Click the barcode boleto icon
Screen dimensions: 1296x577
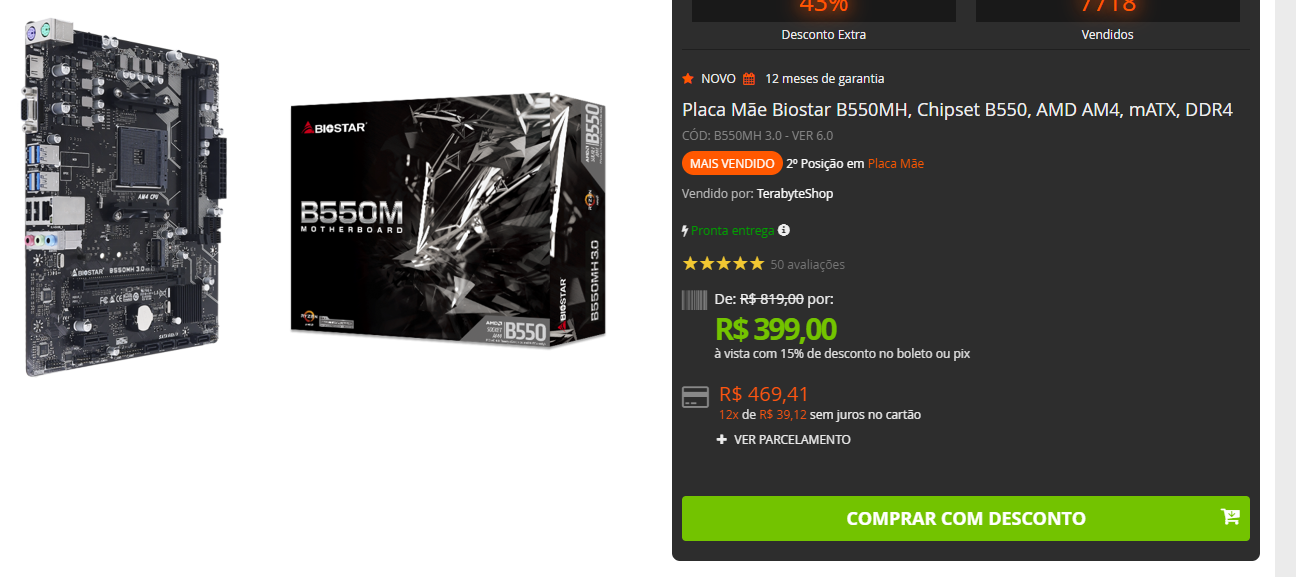click(694, 300)
